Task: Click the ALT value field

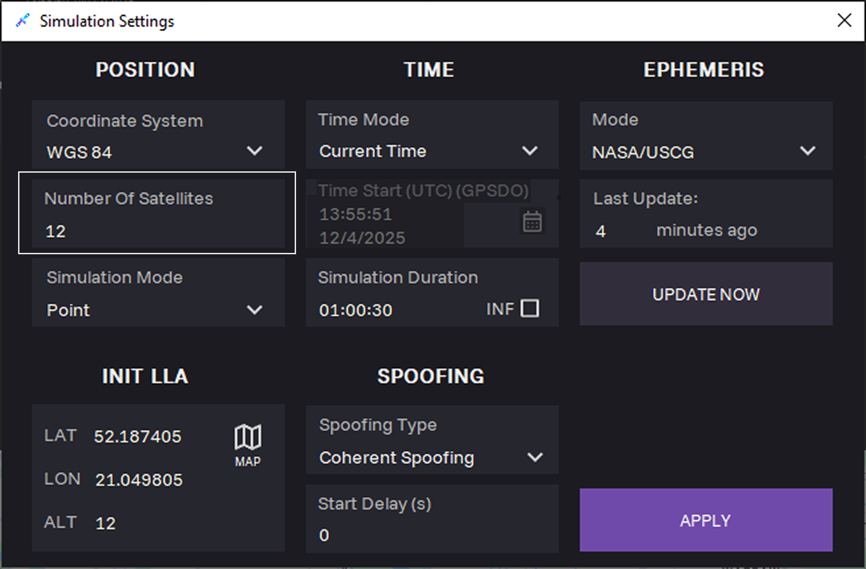Action: (x=105, y=523)
